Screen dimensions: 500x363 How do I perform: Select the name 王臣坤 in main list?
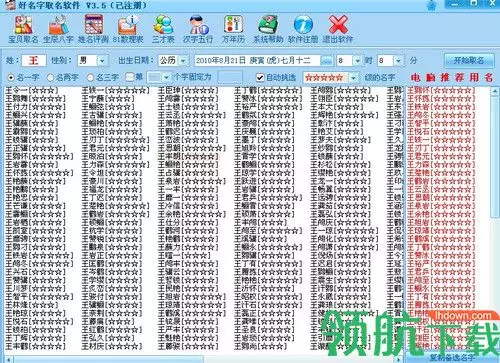tap(188, 90)
